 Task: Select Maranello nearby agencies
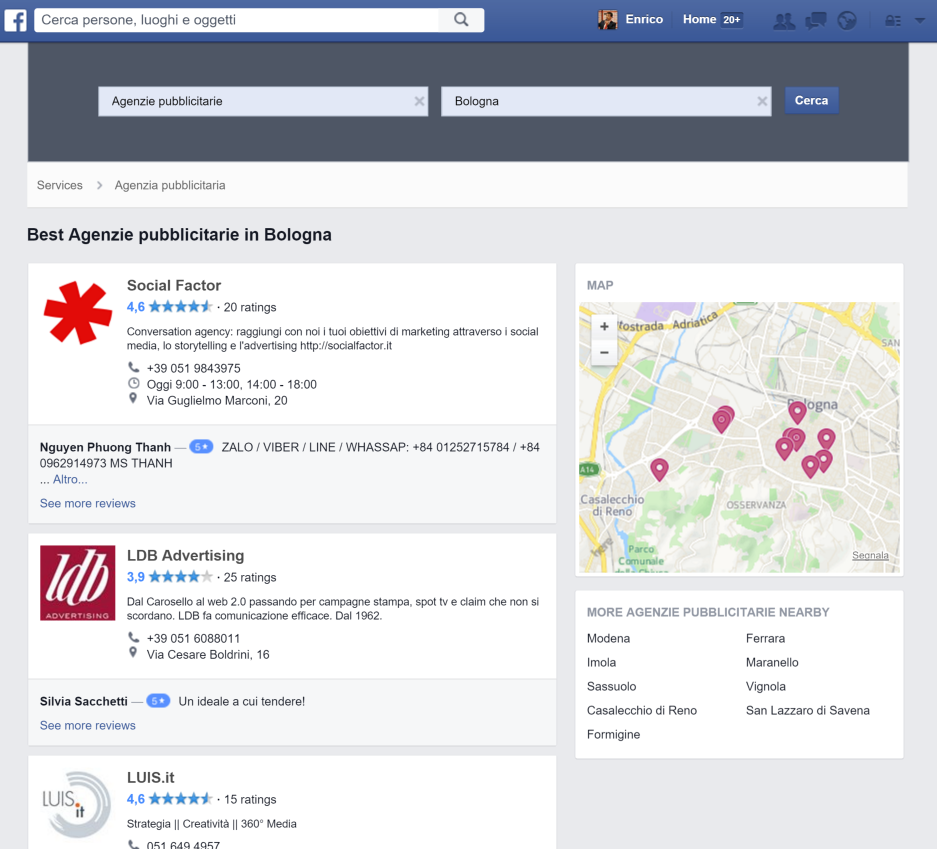(x=772, y=662)
